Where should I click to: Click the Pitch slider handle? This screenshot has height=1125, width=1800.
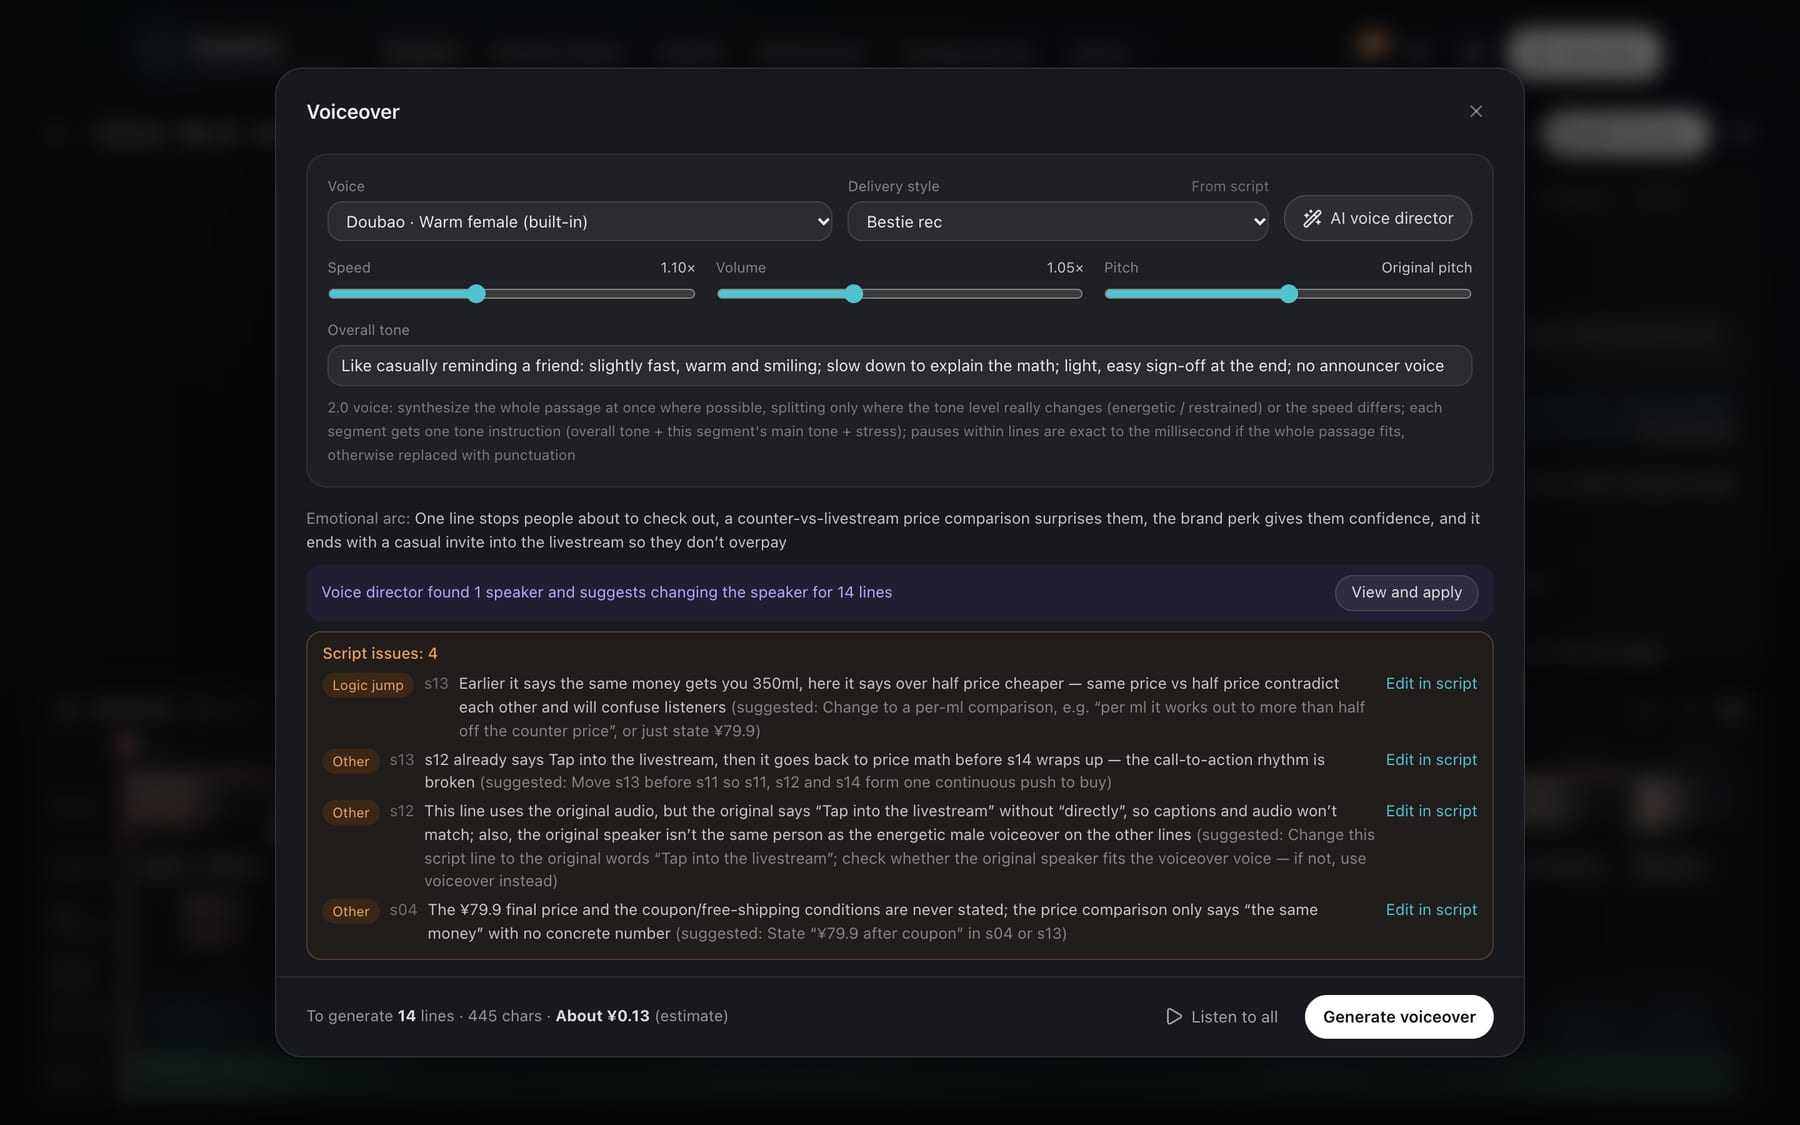(1289, 294)
